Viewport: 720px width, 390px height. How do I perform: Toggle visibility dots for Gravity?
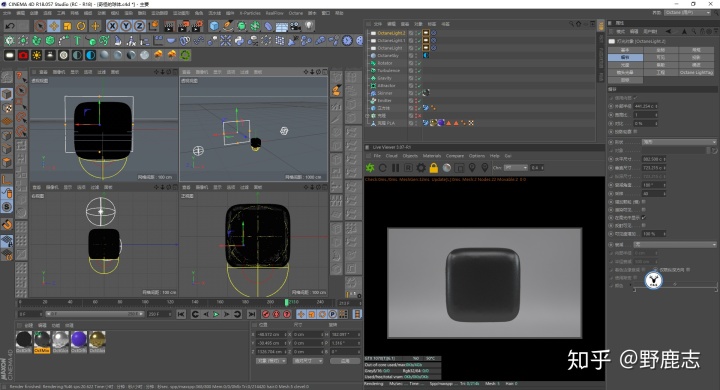(x=416, y=78)
